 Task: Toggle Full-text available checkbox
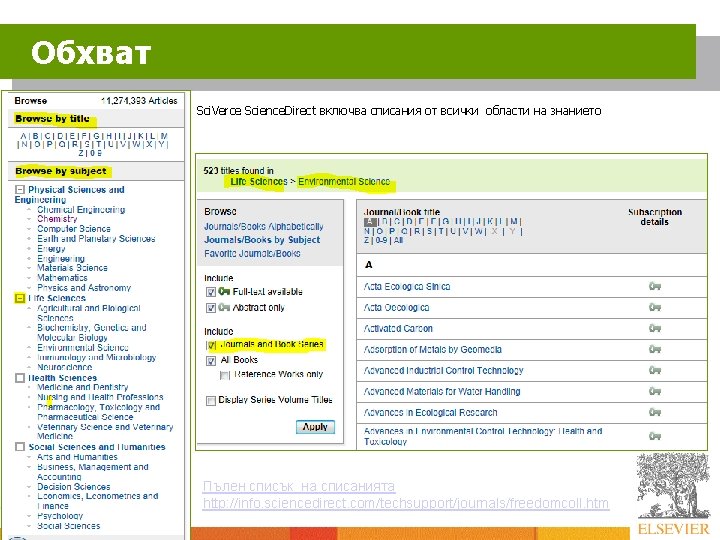[x=211, y=292]
